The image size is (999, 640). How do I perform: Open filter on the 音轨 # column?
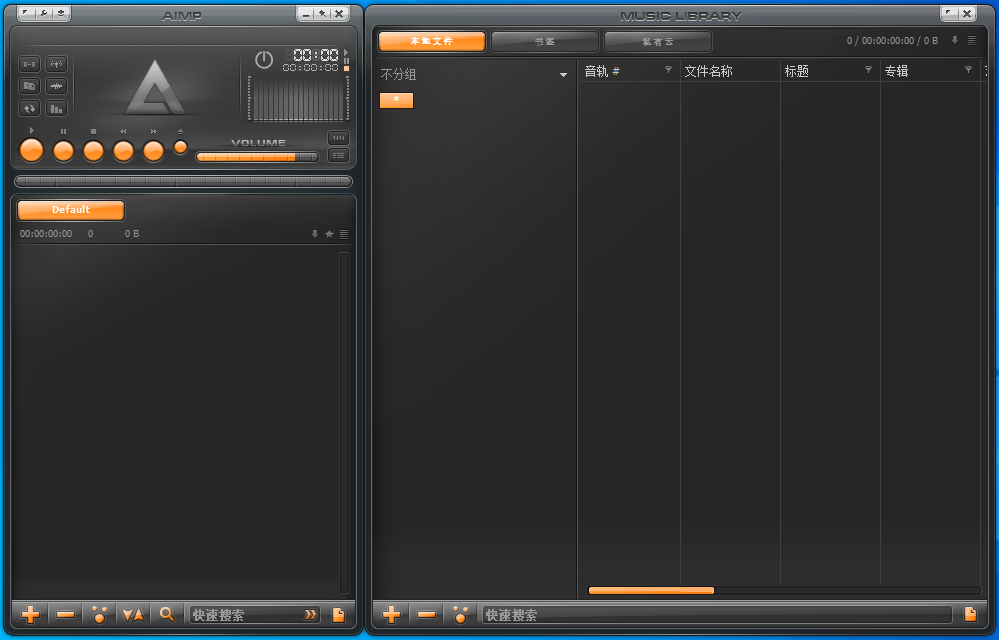click(668, 70)
